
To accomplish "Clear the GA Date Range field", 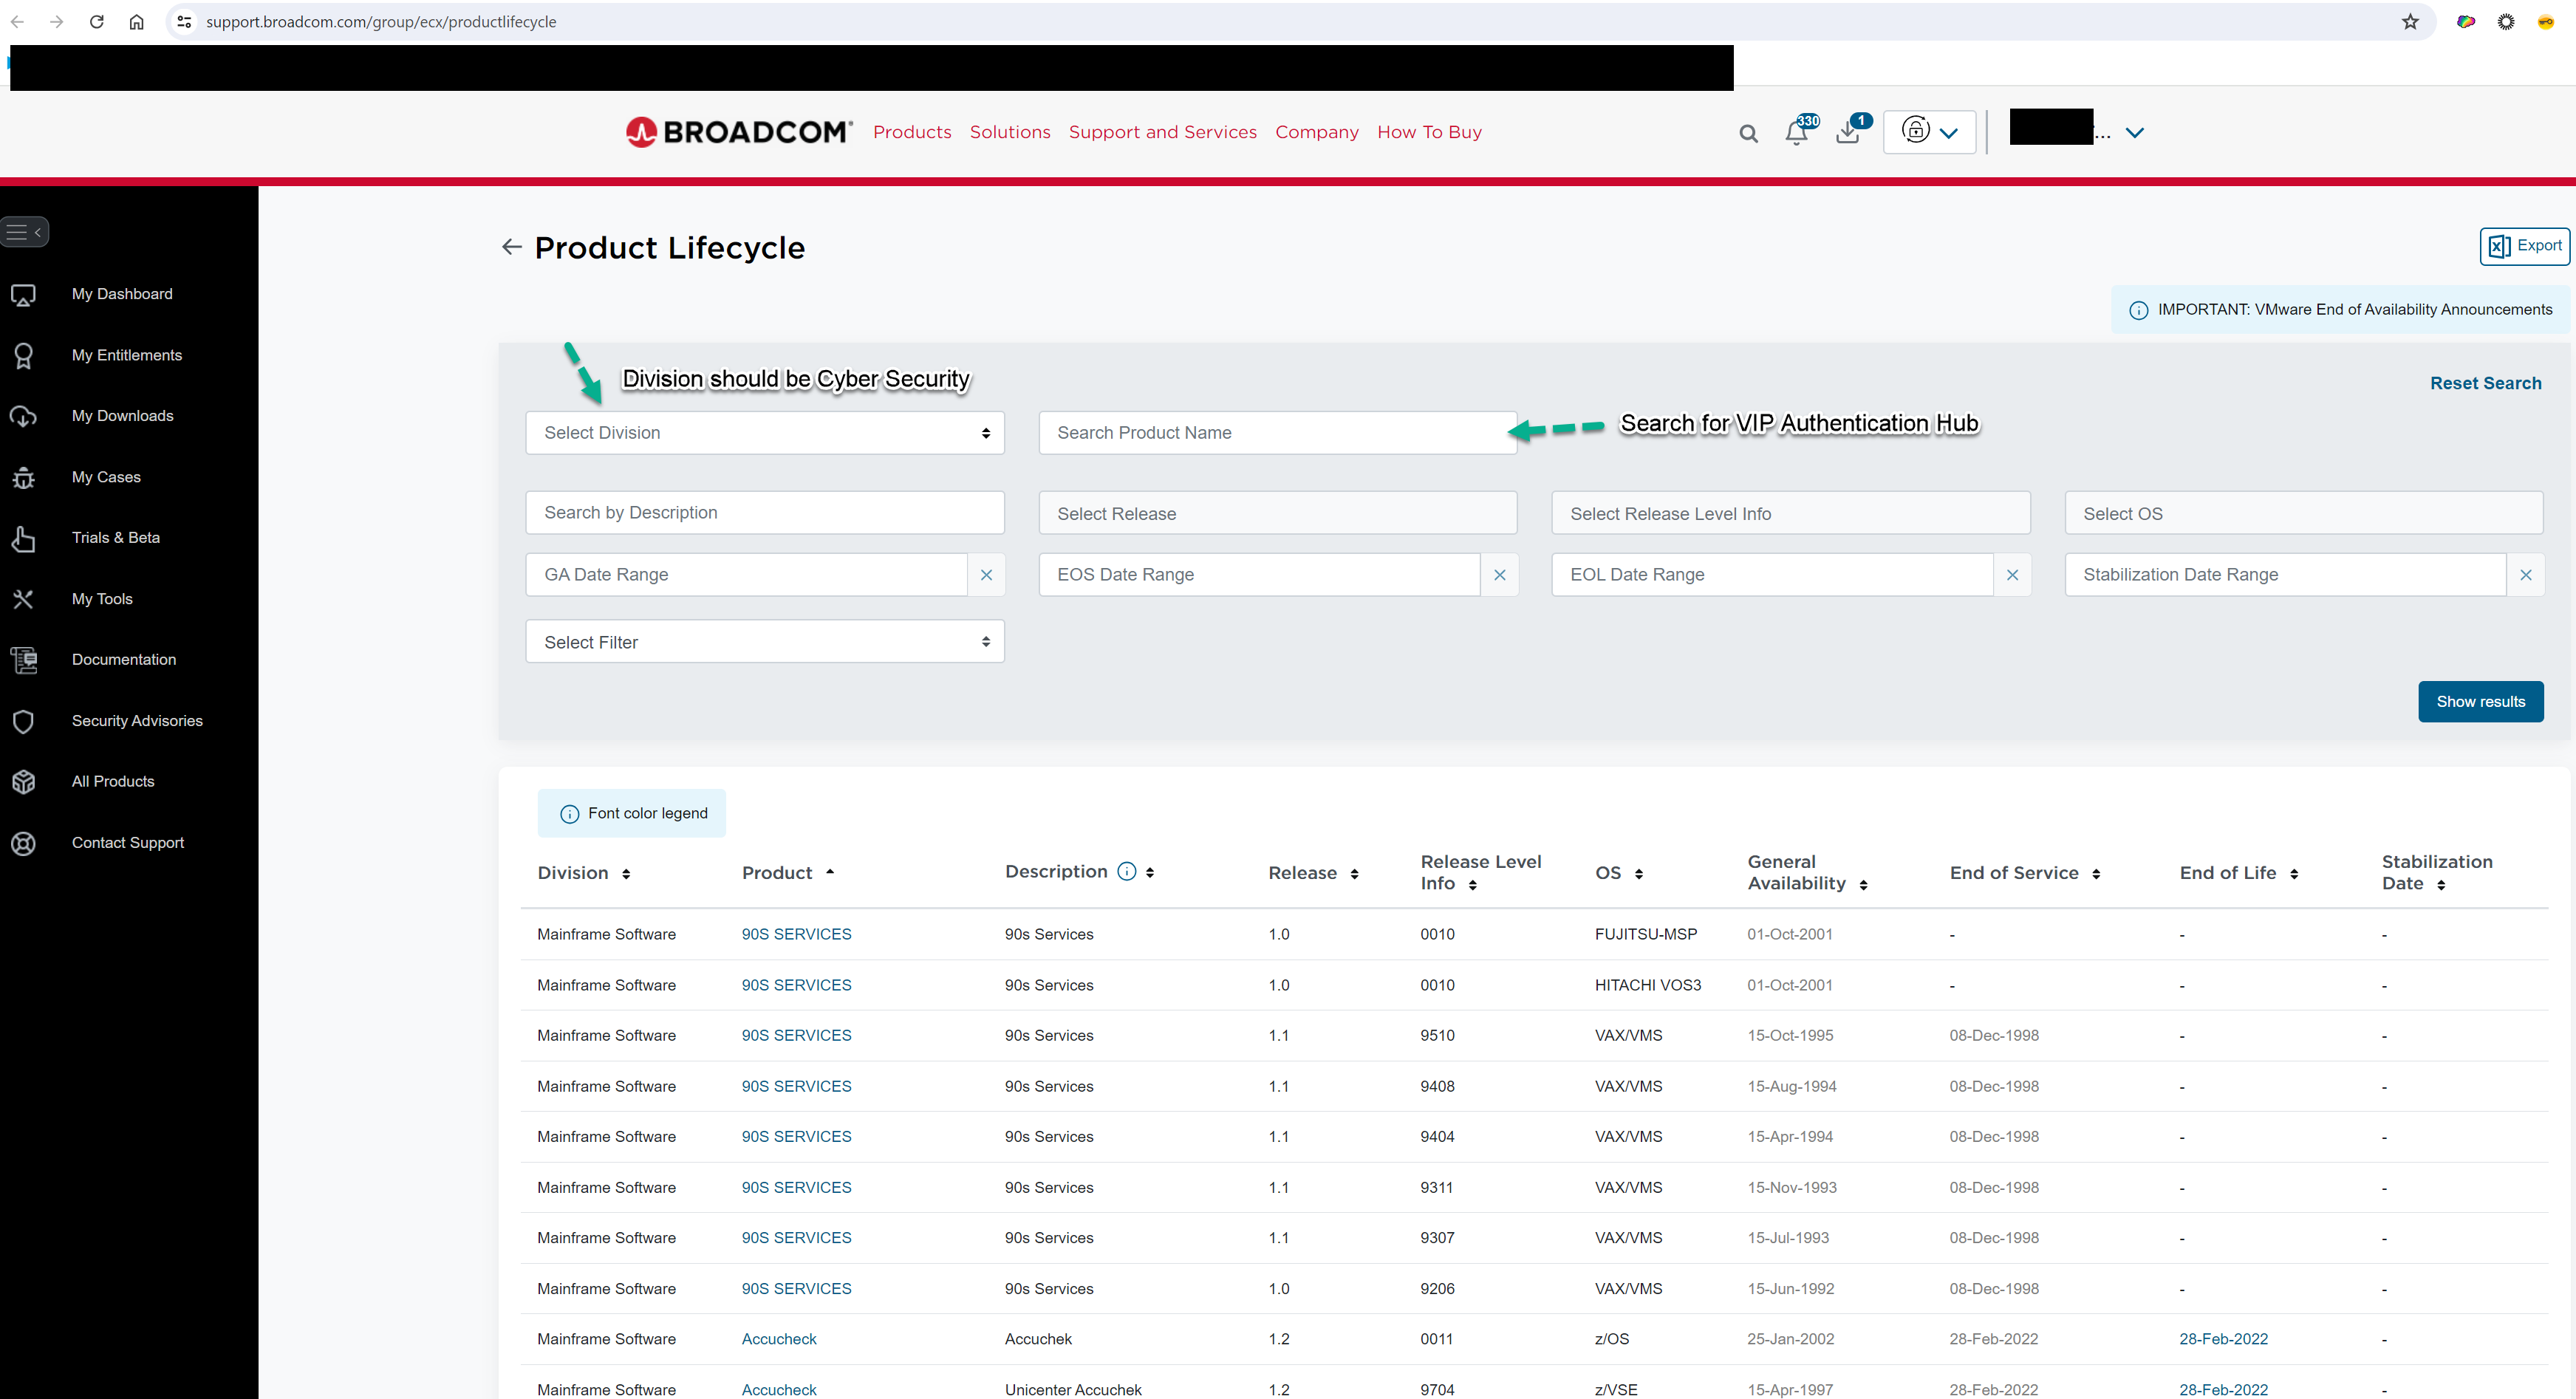I will pyautogui.click(x=986, y=575).
